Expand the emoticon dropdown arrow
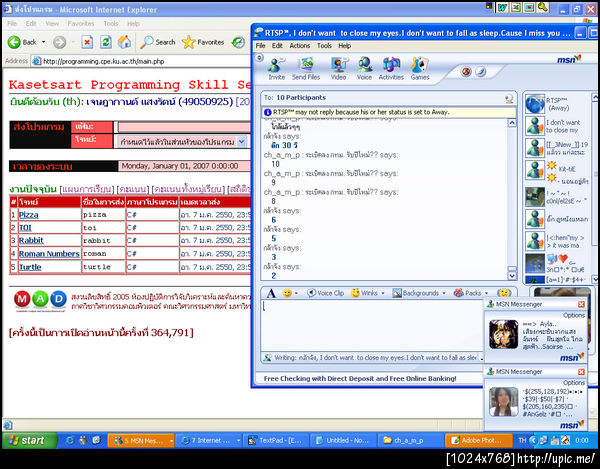 297,293
